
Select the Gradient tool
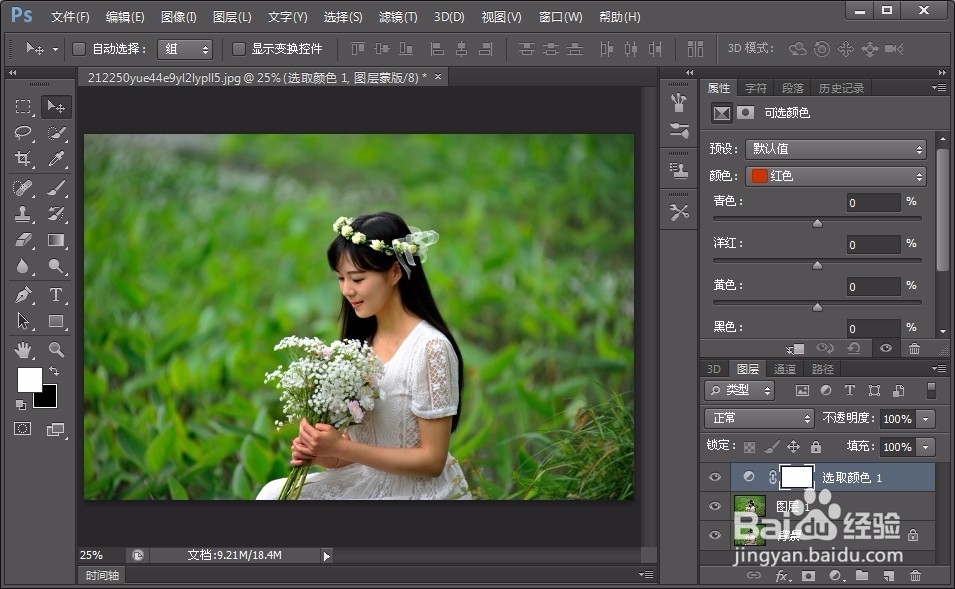[56, 240]
